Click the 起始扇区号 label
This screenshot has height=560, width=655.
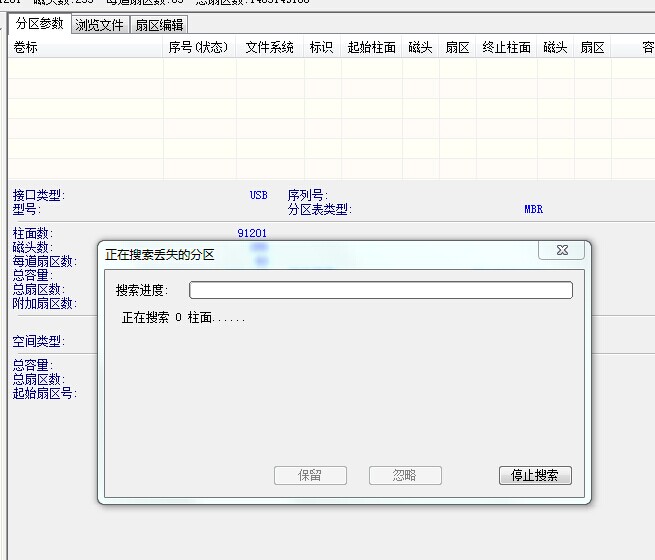click(45, 393)
